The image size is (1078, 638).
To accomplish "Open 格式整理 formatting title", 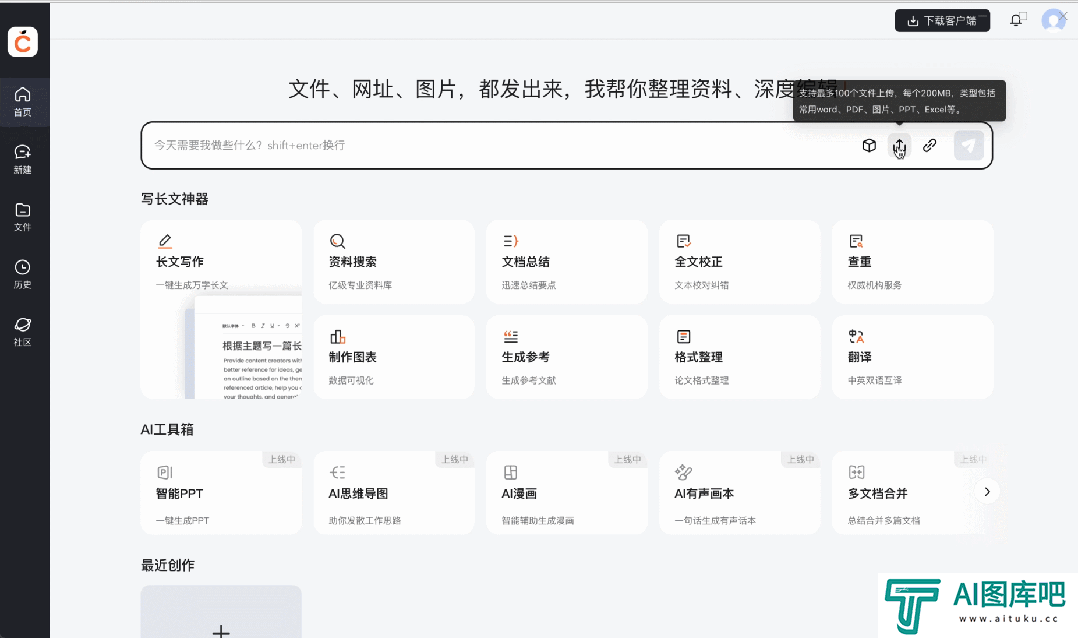I will pos(698,357).
